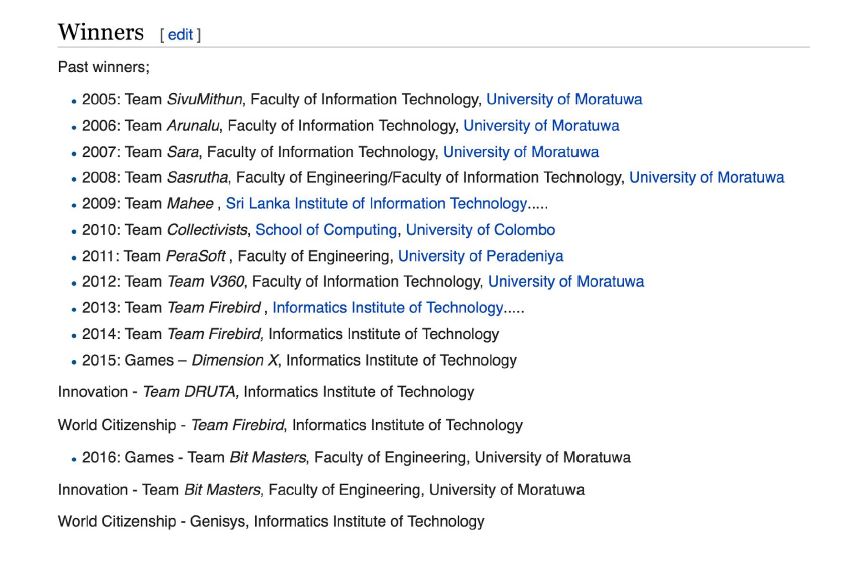863x563 pixels.
Task: Click the edit link beside Winners heading
Action: click(180, 35)
